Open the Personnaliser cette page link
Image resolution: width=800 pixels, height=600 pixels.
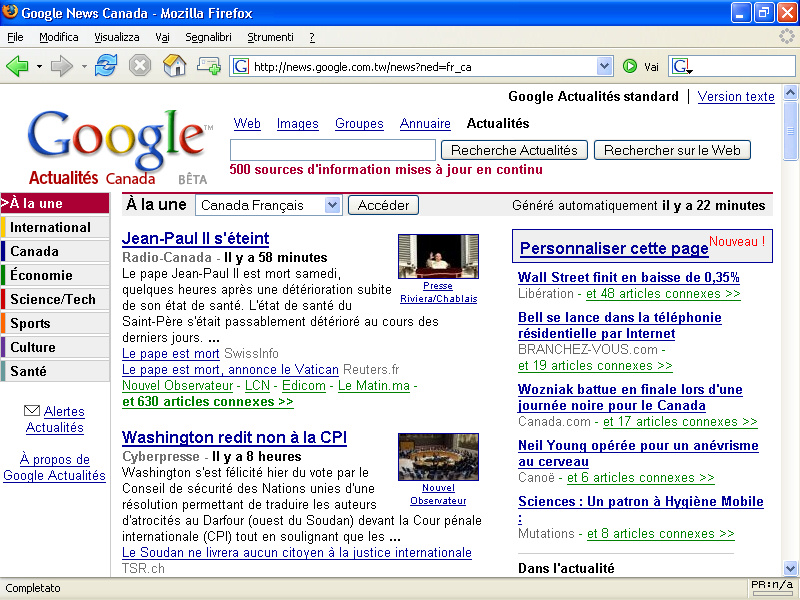click(614, 248)
